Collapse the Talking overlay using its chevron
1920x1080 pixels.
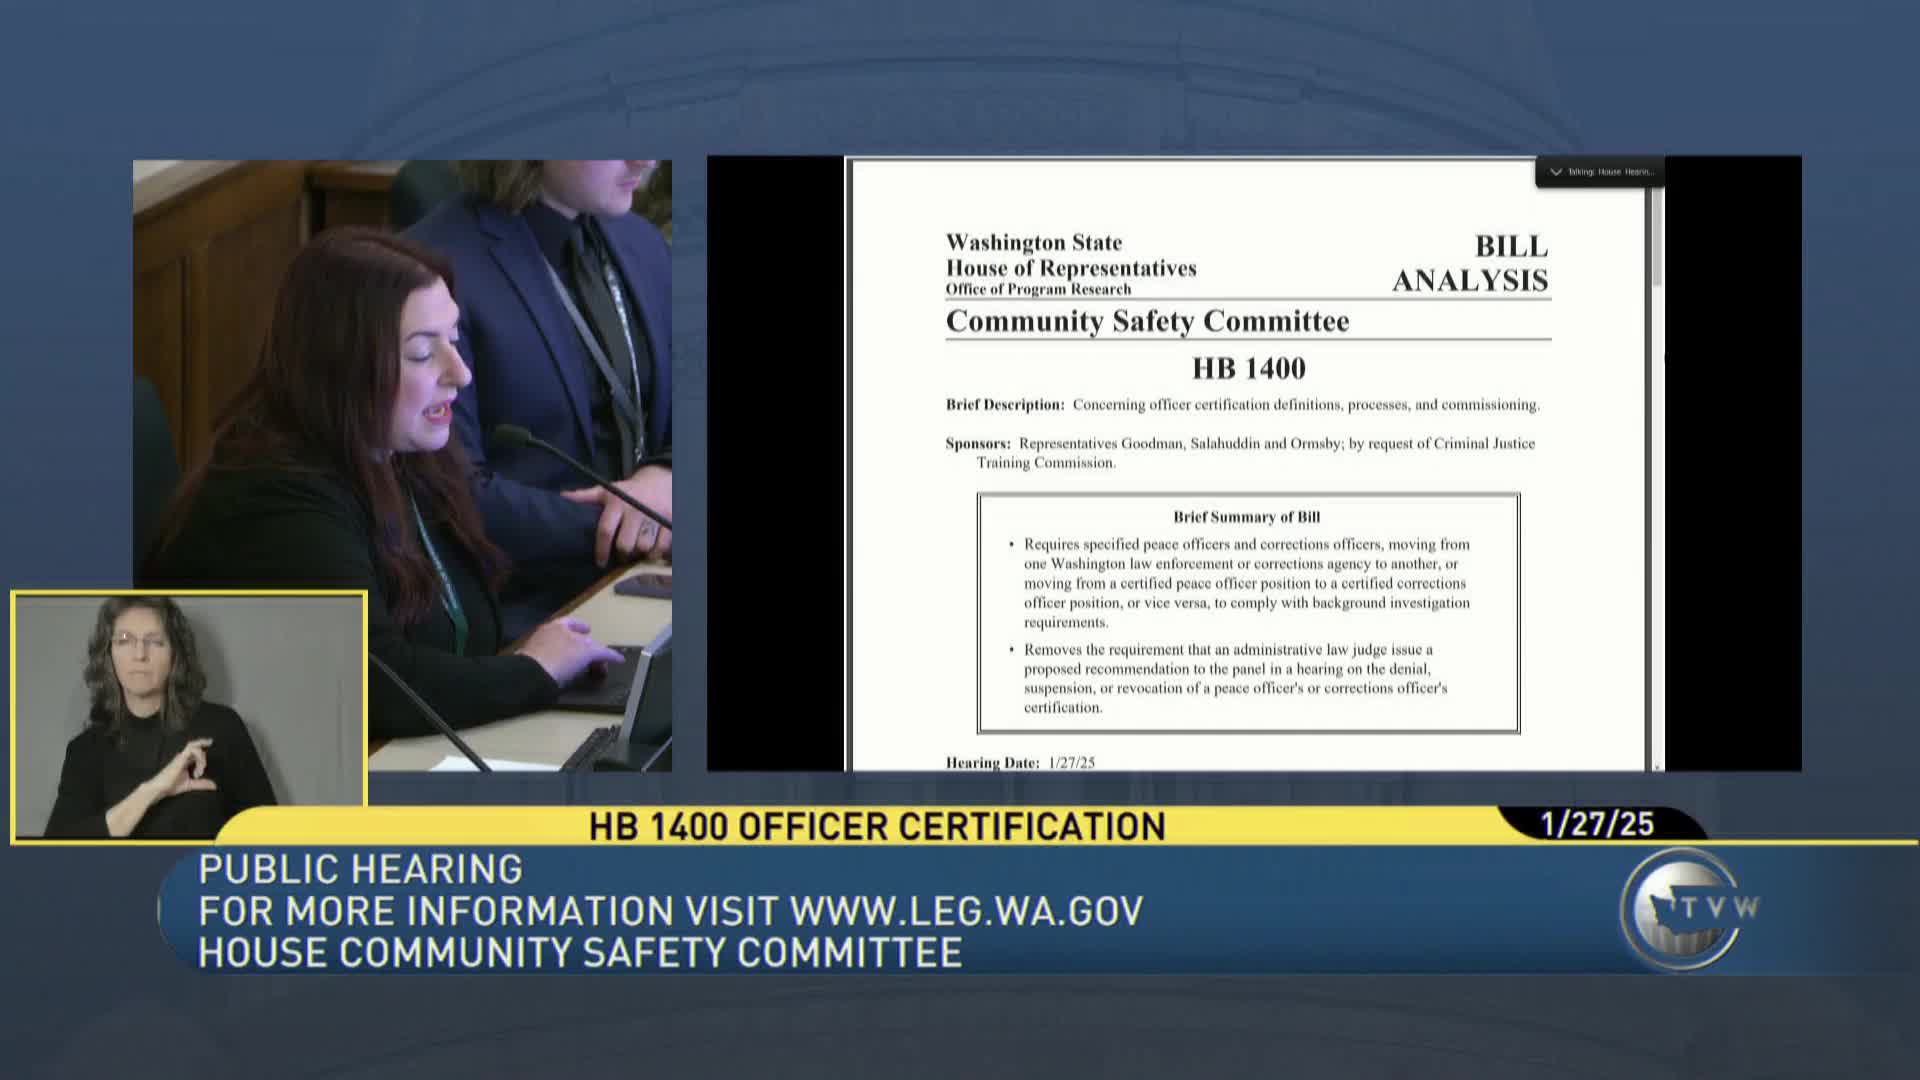point(1556,172)
